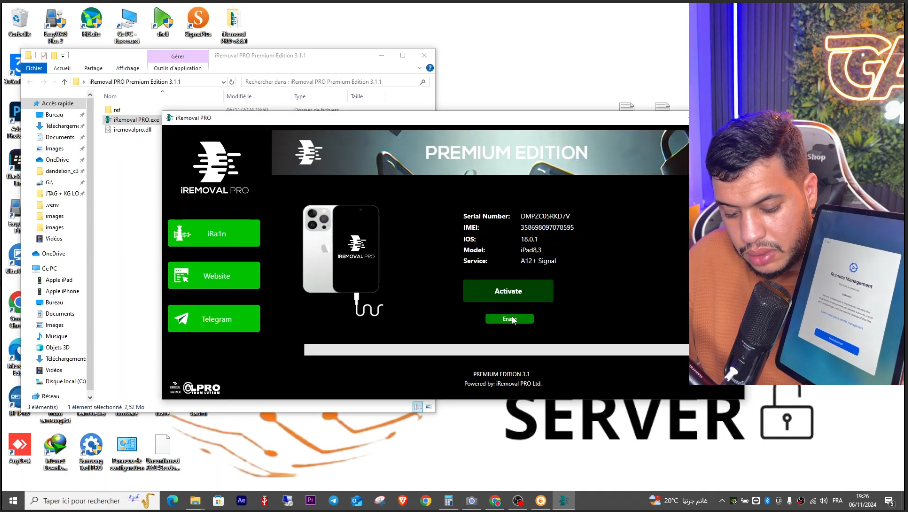Image resolution: width=908 pixels, height=512 pixels.
Task: Click the Explorer help question-mark icon
Action: tap(430, 68)
